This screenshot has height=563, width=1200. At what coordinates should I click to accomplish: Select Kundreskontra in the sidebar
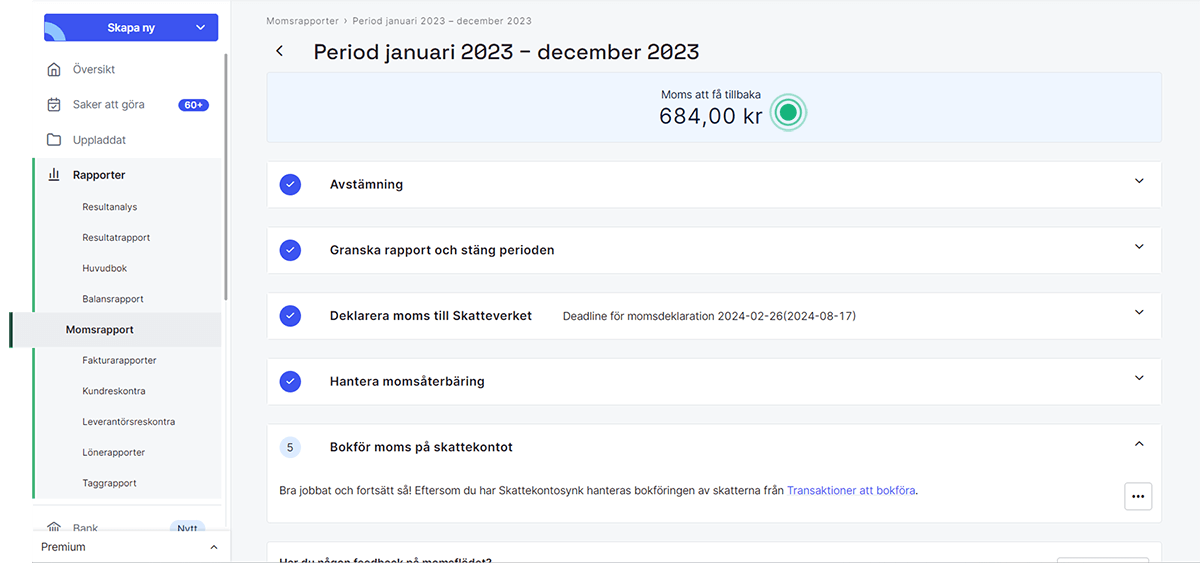[114, 391]
